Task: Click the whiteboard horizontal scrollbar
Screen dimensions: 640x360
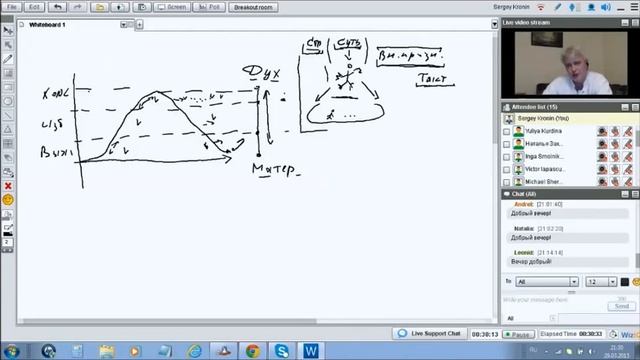Action: click(x=169, y=321)
